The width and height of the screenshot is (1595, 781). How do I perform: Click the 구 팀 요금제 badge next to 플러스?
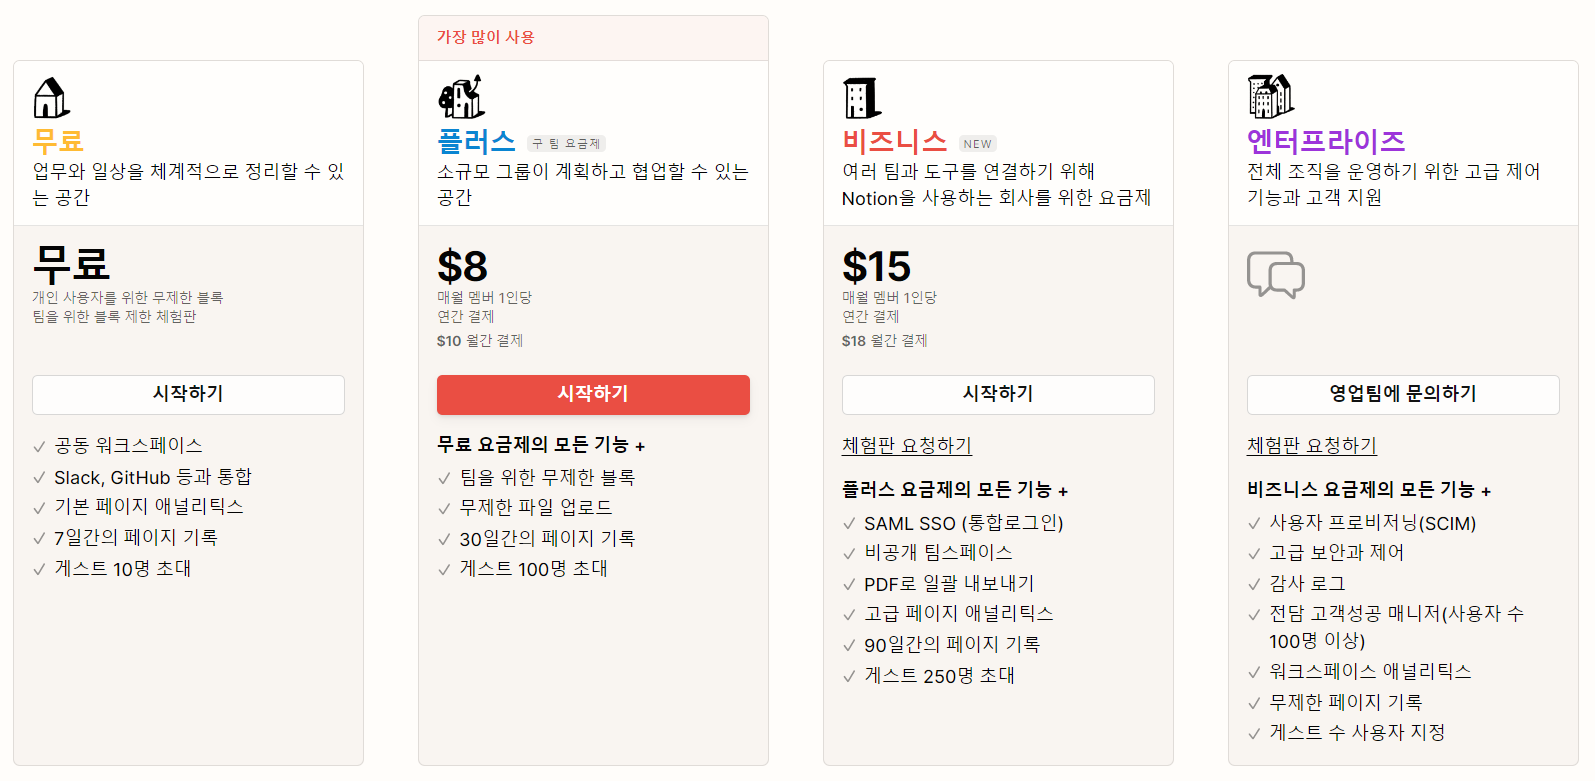[566, 144]
